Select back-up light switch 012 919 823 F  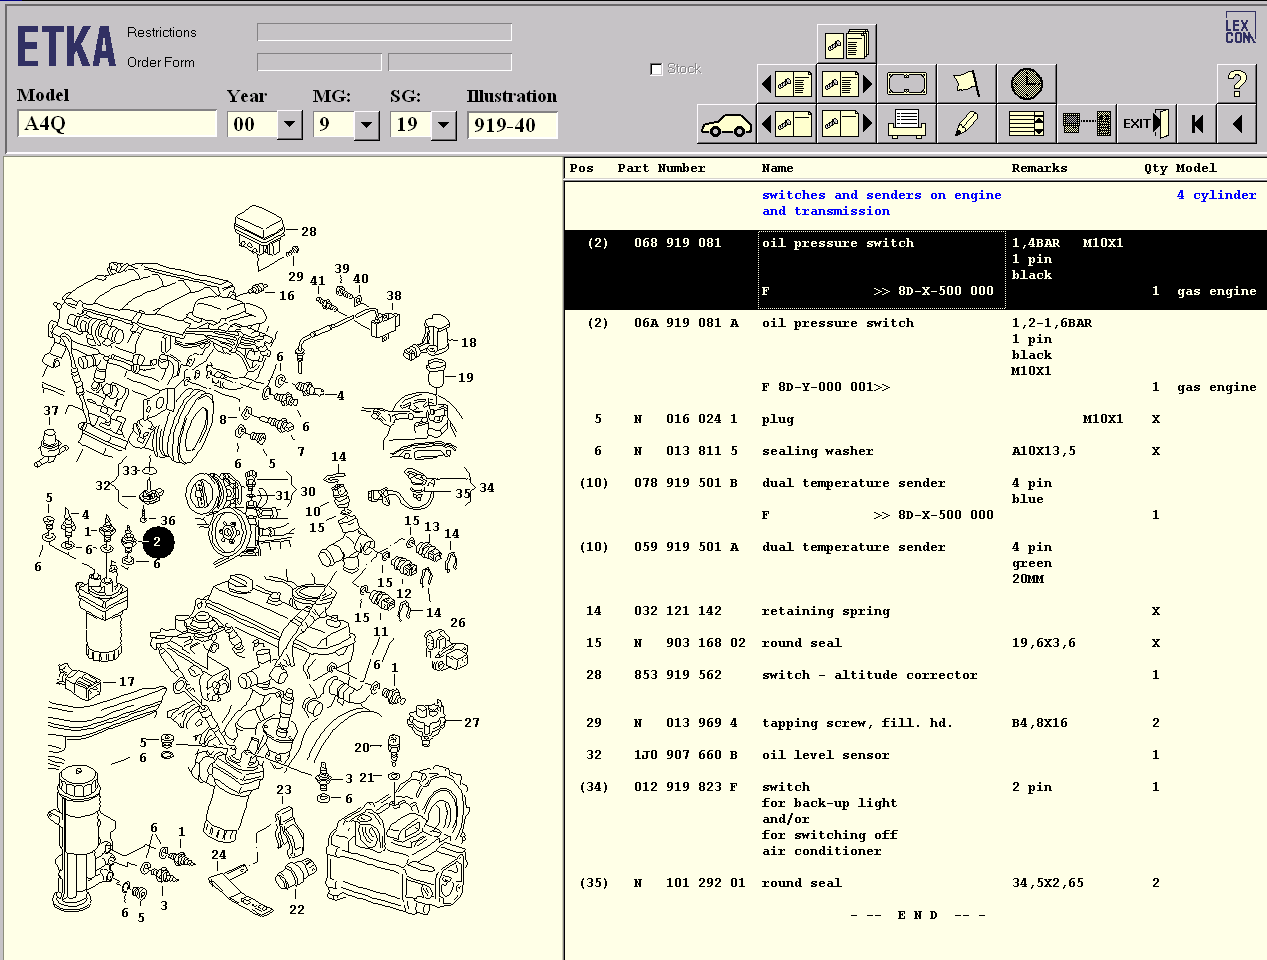coord(915,819)
